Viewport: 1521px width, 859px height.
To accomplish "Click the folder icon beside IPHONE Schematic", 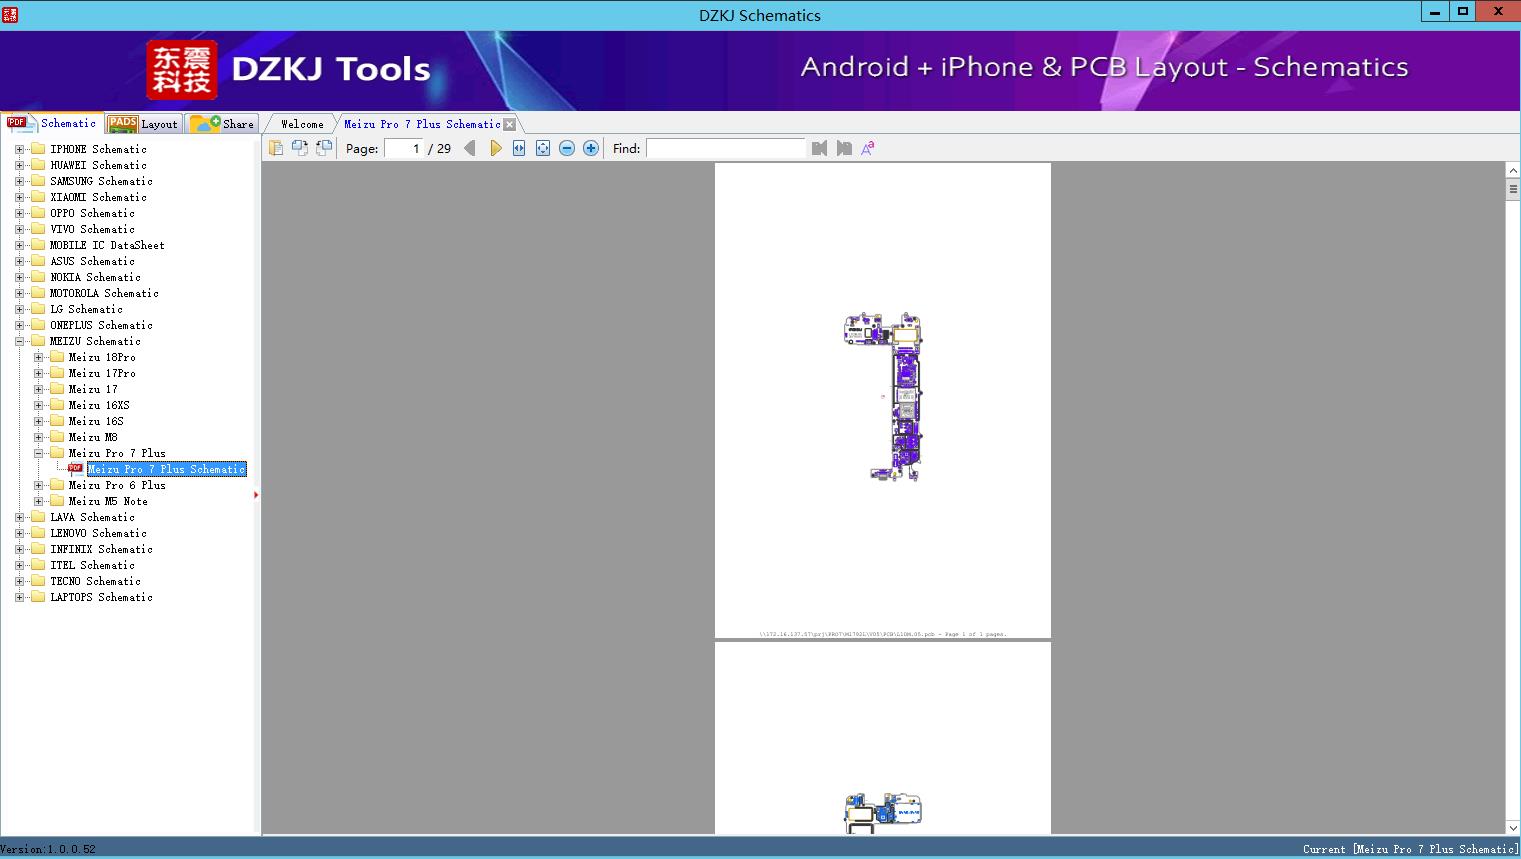I will [x=38, y=149].
